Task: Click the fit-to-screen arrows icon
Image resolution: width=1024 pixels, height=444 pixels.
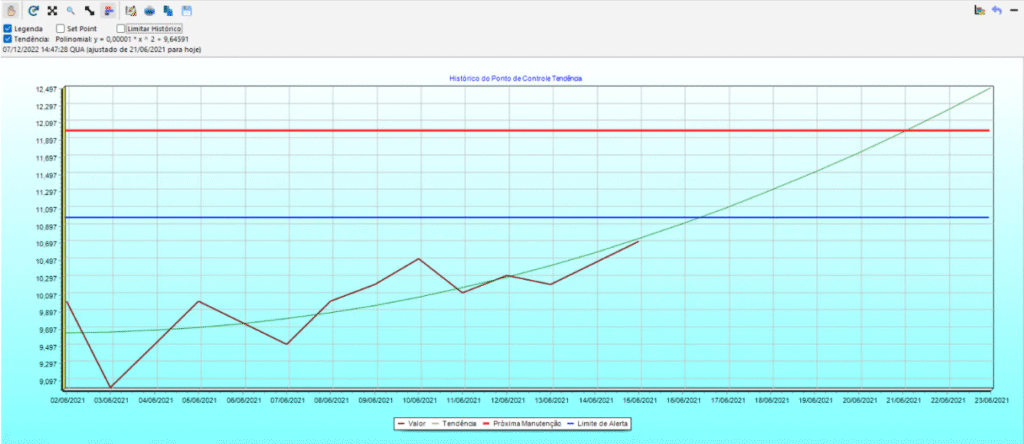Action: tap(52, 10)
